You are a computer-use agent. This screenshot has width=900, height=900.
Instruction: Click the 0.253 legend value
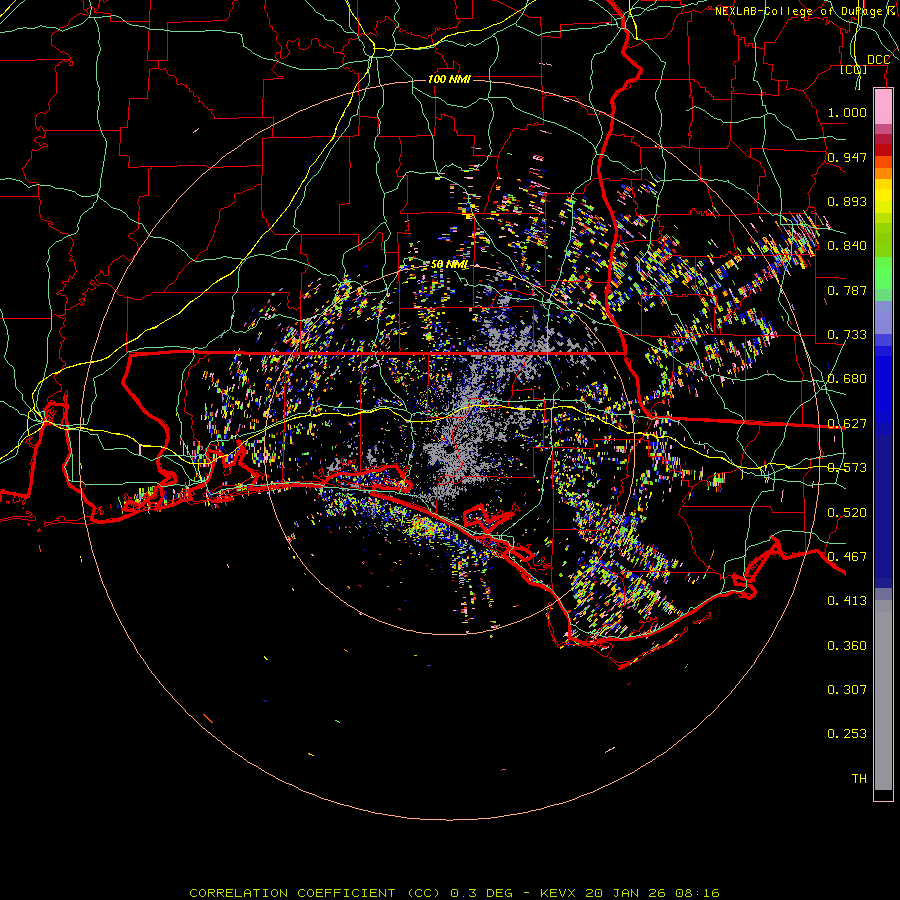click(847, 734)
